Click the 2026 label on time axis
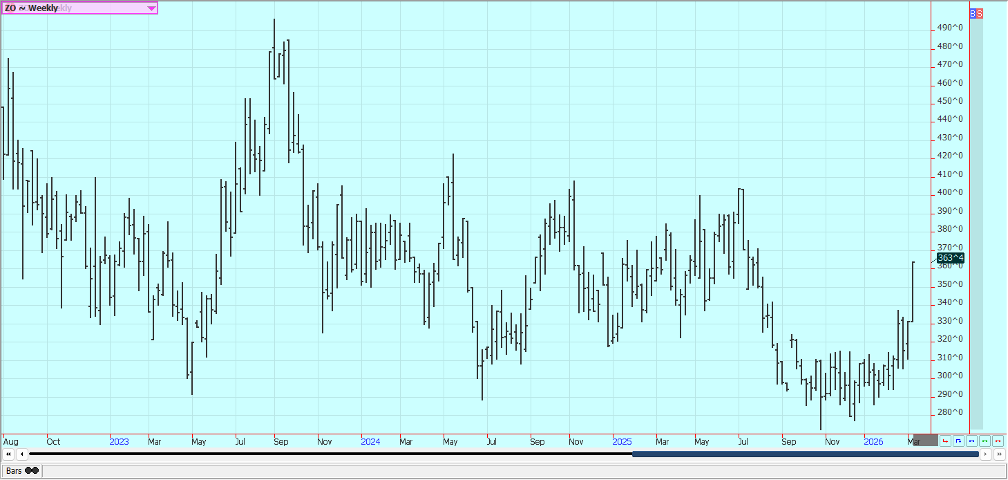Viewport: 1008px width, 480px height. tap(874, 441)
